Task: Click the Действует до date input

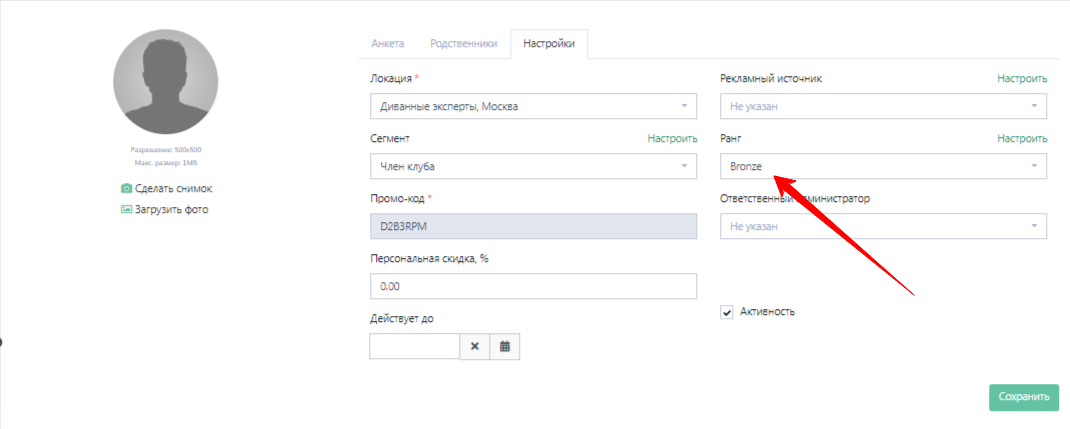Action: (x=415, y=346)
